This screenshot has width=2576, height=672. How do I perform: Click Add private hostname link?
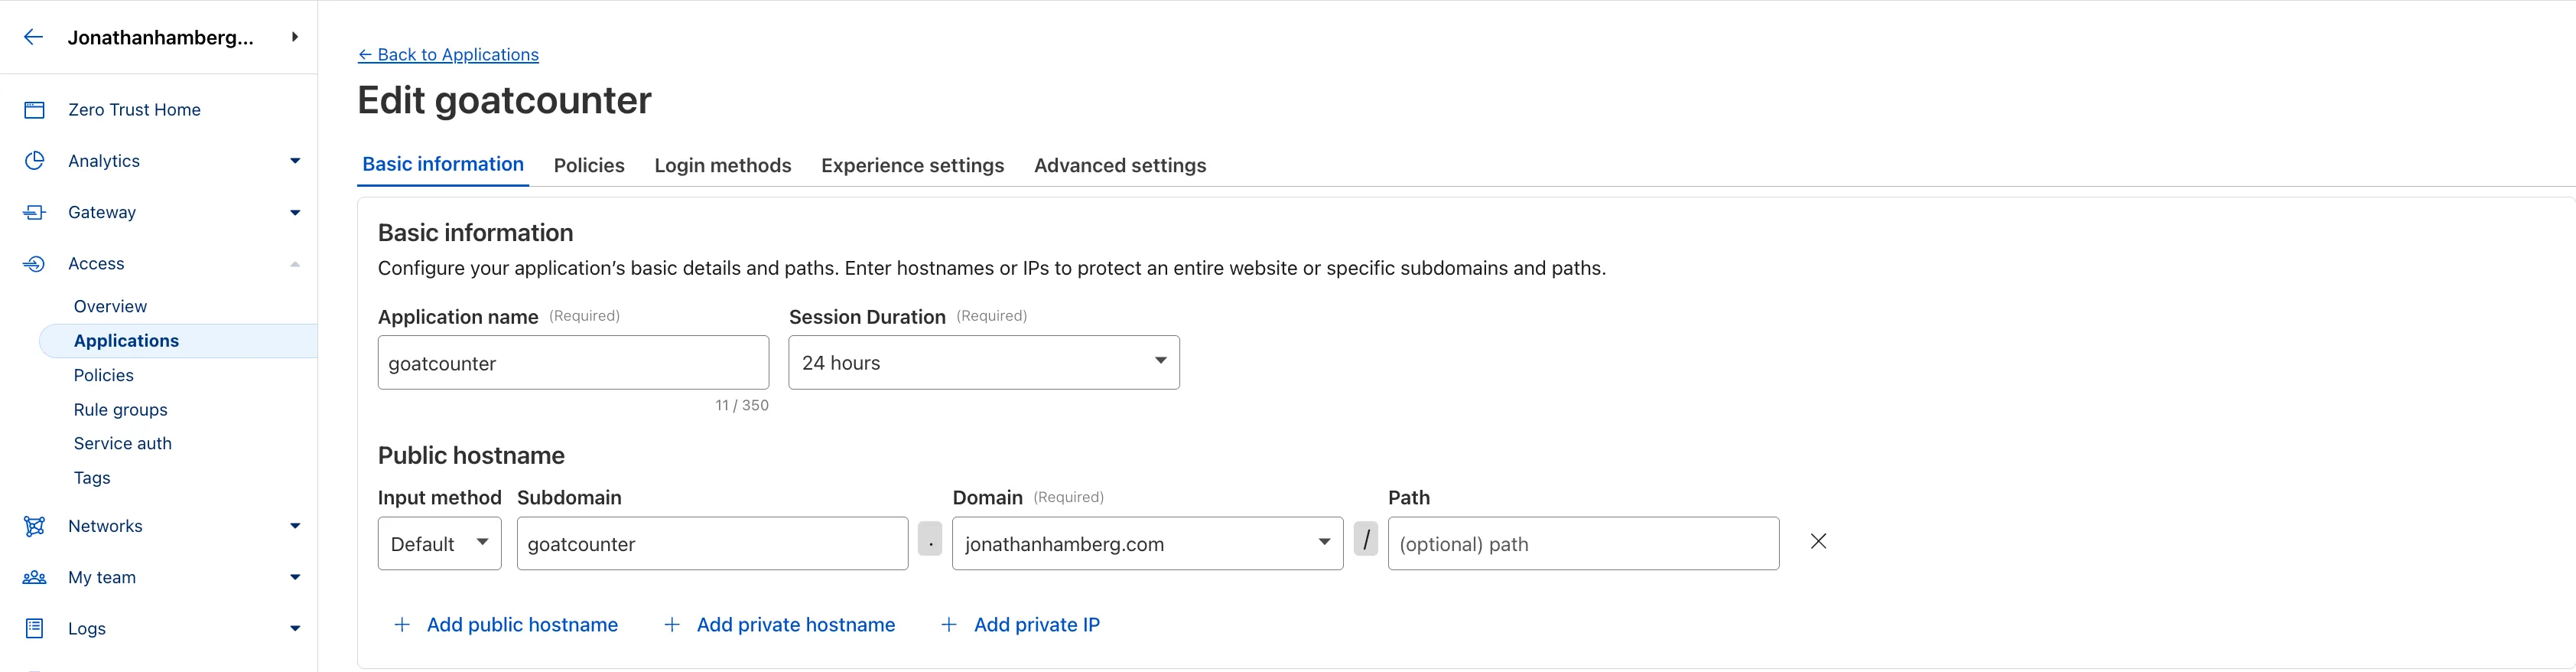coord(796,625)
